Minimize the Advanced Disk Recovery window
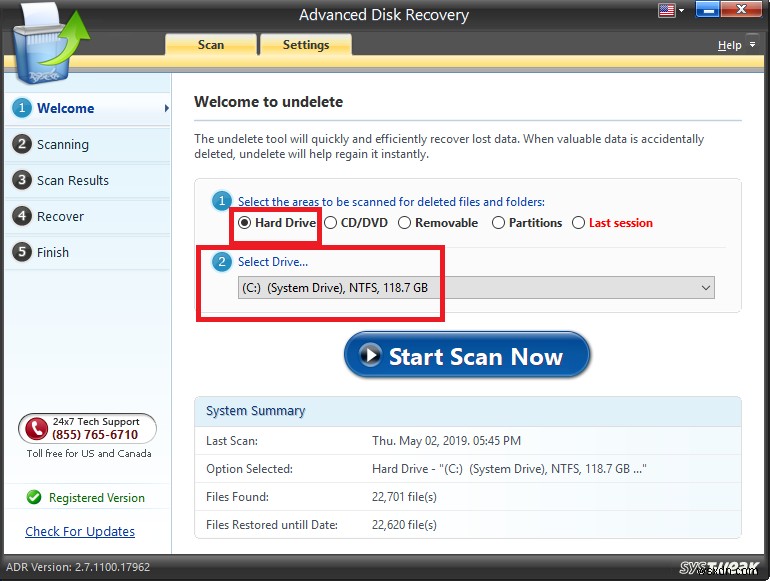 tap(707, 9)
